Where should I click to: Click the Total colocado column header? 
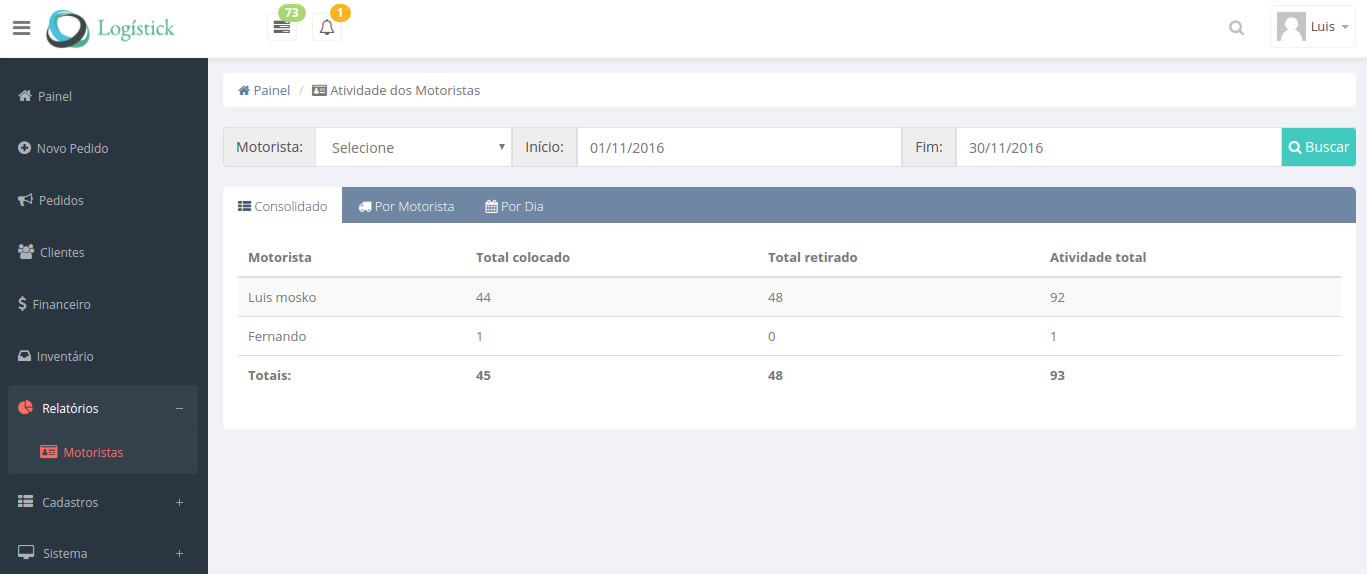coord(523,257)
